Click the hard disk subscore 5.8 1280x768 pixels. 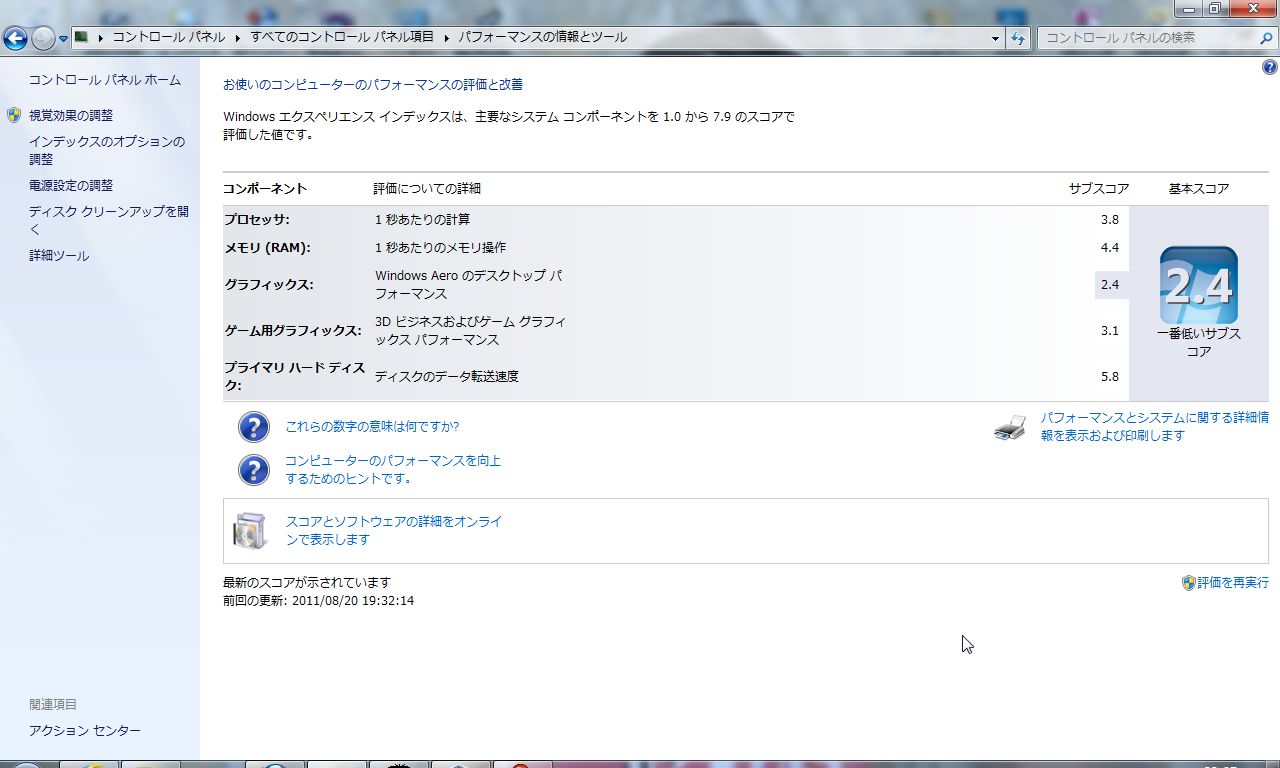(1109, 377)
